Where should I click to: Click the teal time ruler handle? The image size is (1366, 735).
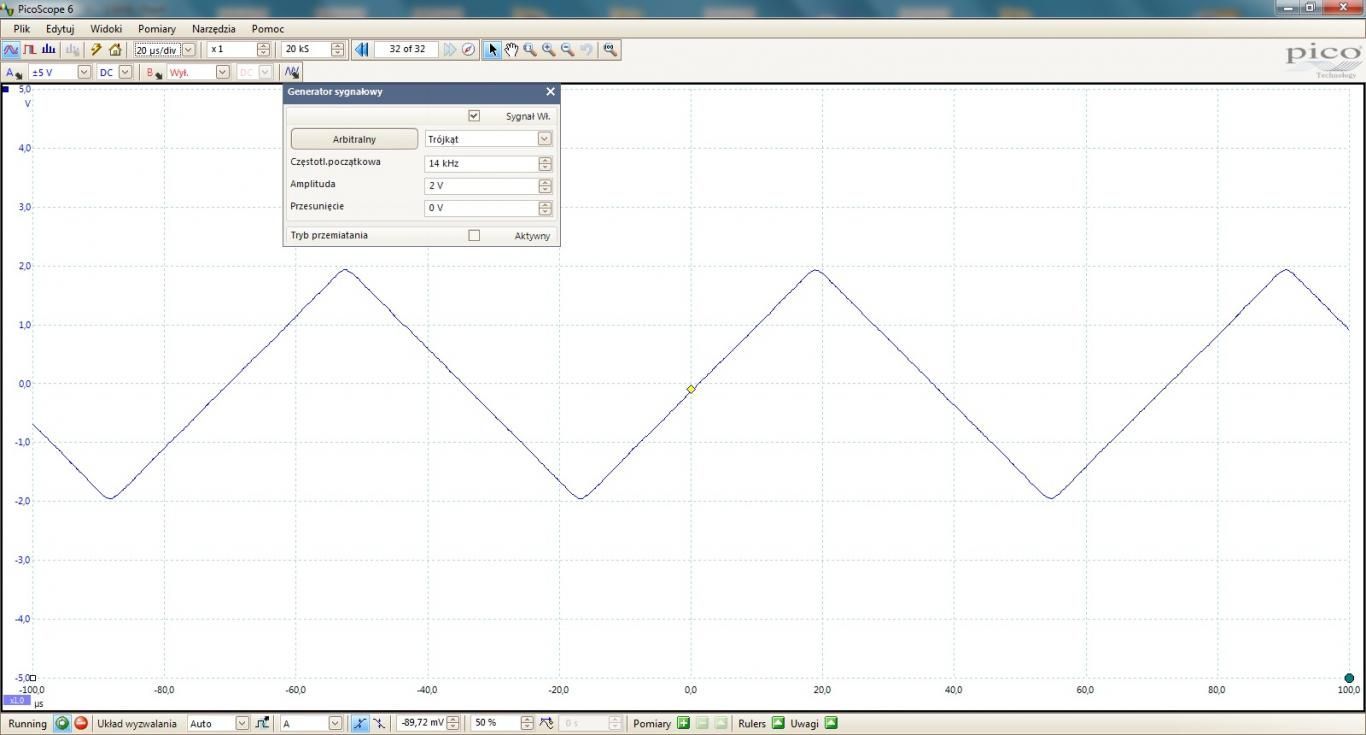click(1349, 678)
